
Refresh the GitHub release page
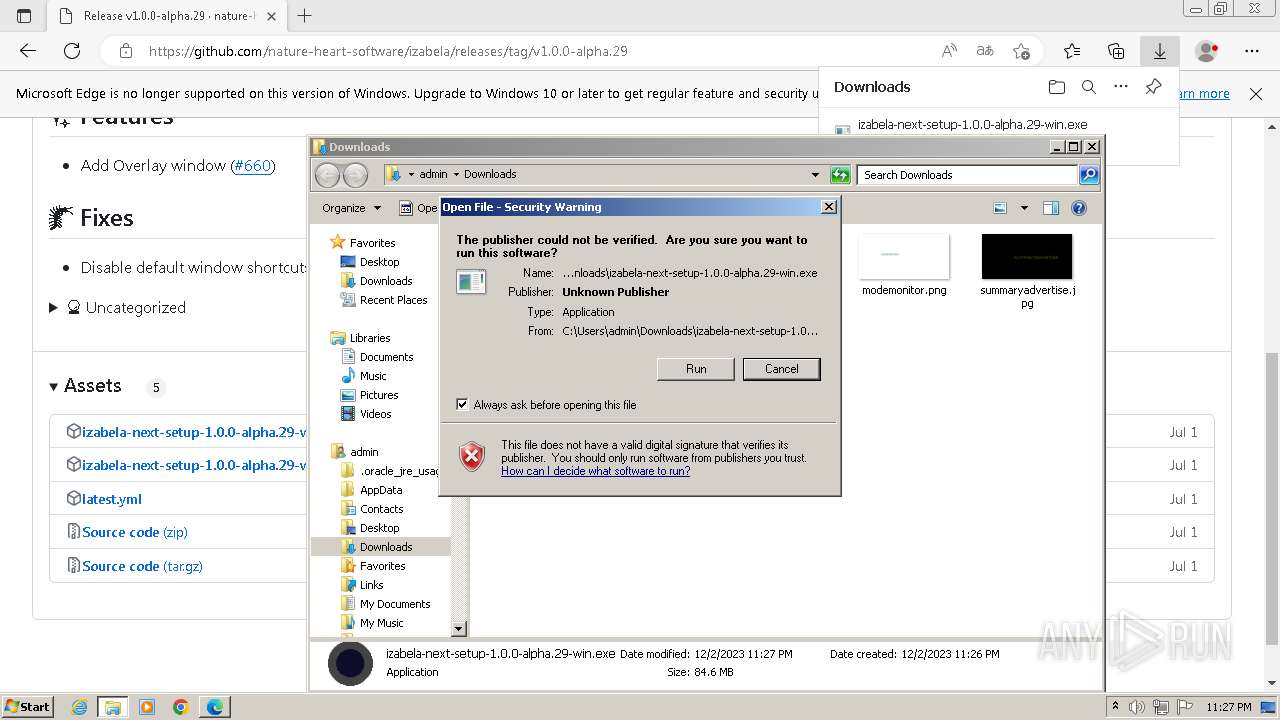tap(72, 51)
